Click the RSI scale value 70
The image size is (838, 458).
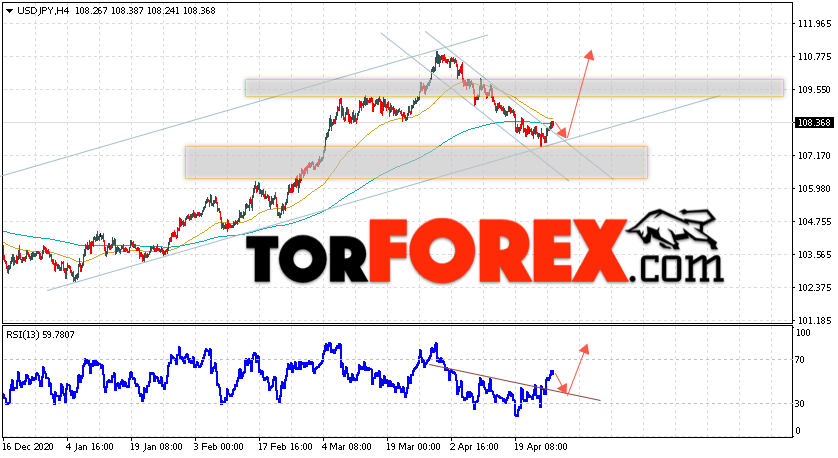click(800, 360)
